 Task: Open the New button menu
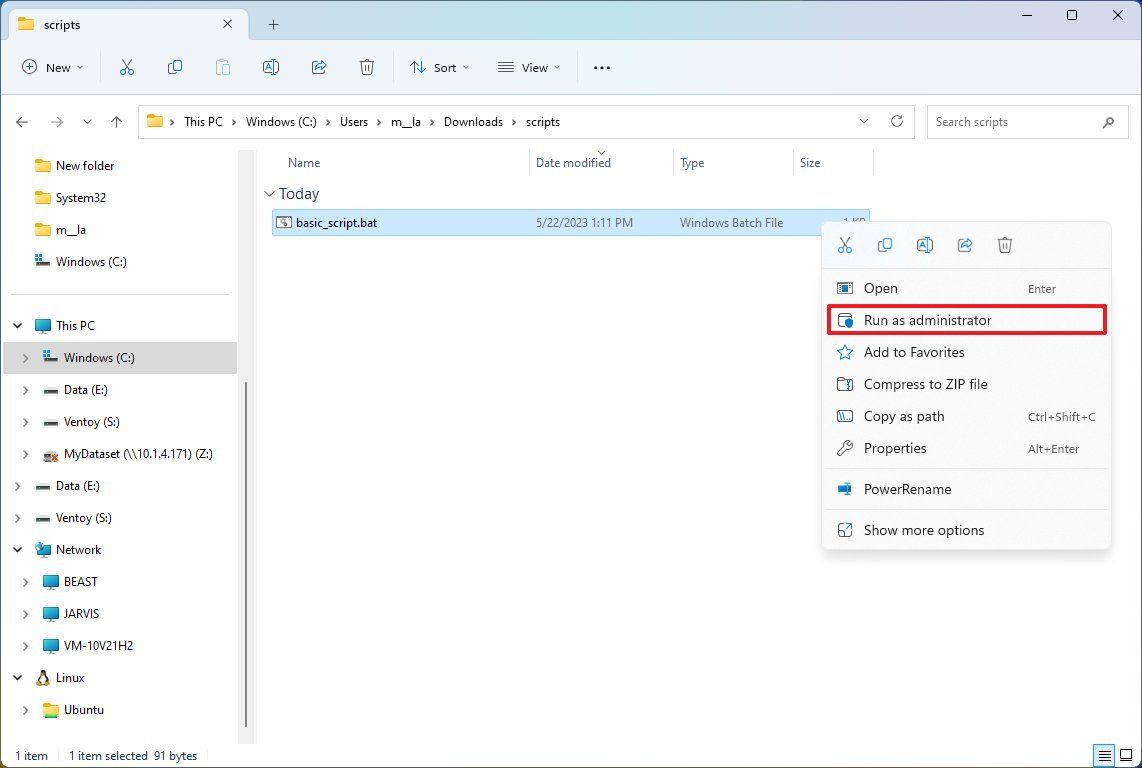[x=52, y=67]
